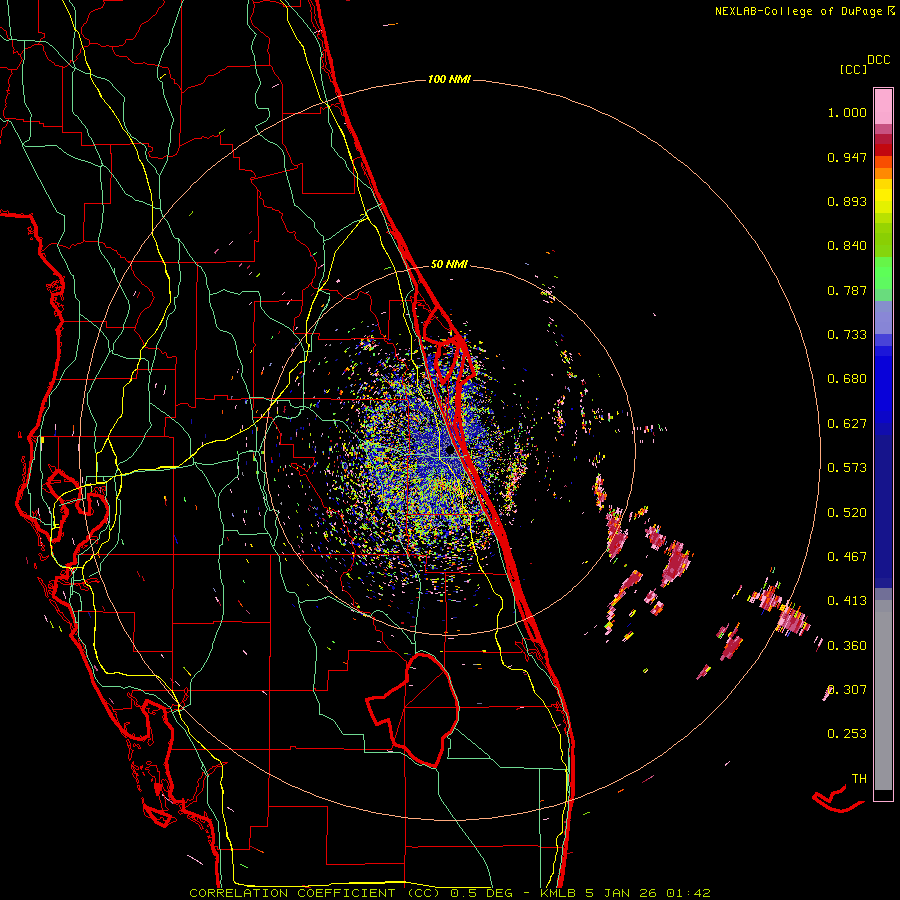The width and height of the screenshot is (900, 900).
Task: Click the 0.573 color scale value
Action: (847, 468)
